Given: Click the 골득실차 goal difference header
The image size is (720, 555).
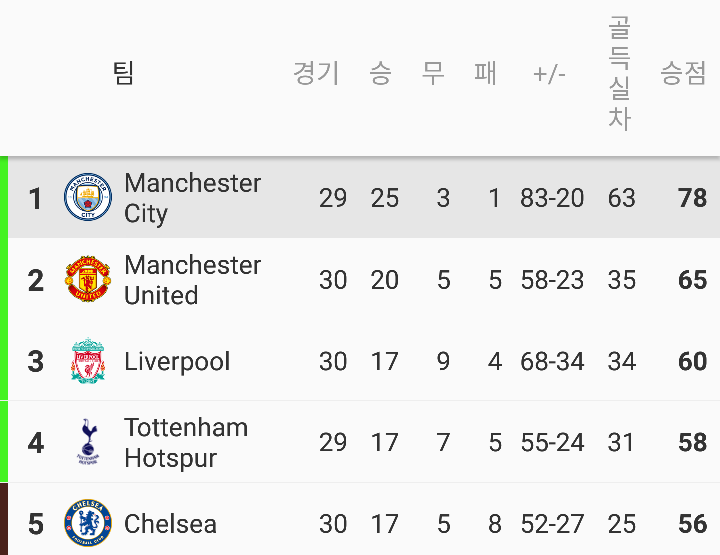Looking at the screenshot, I should [x=619, y=73].
